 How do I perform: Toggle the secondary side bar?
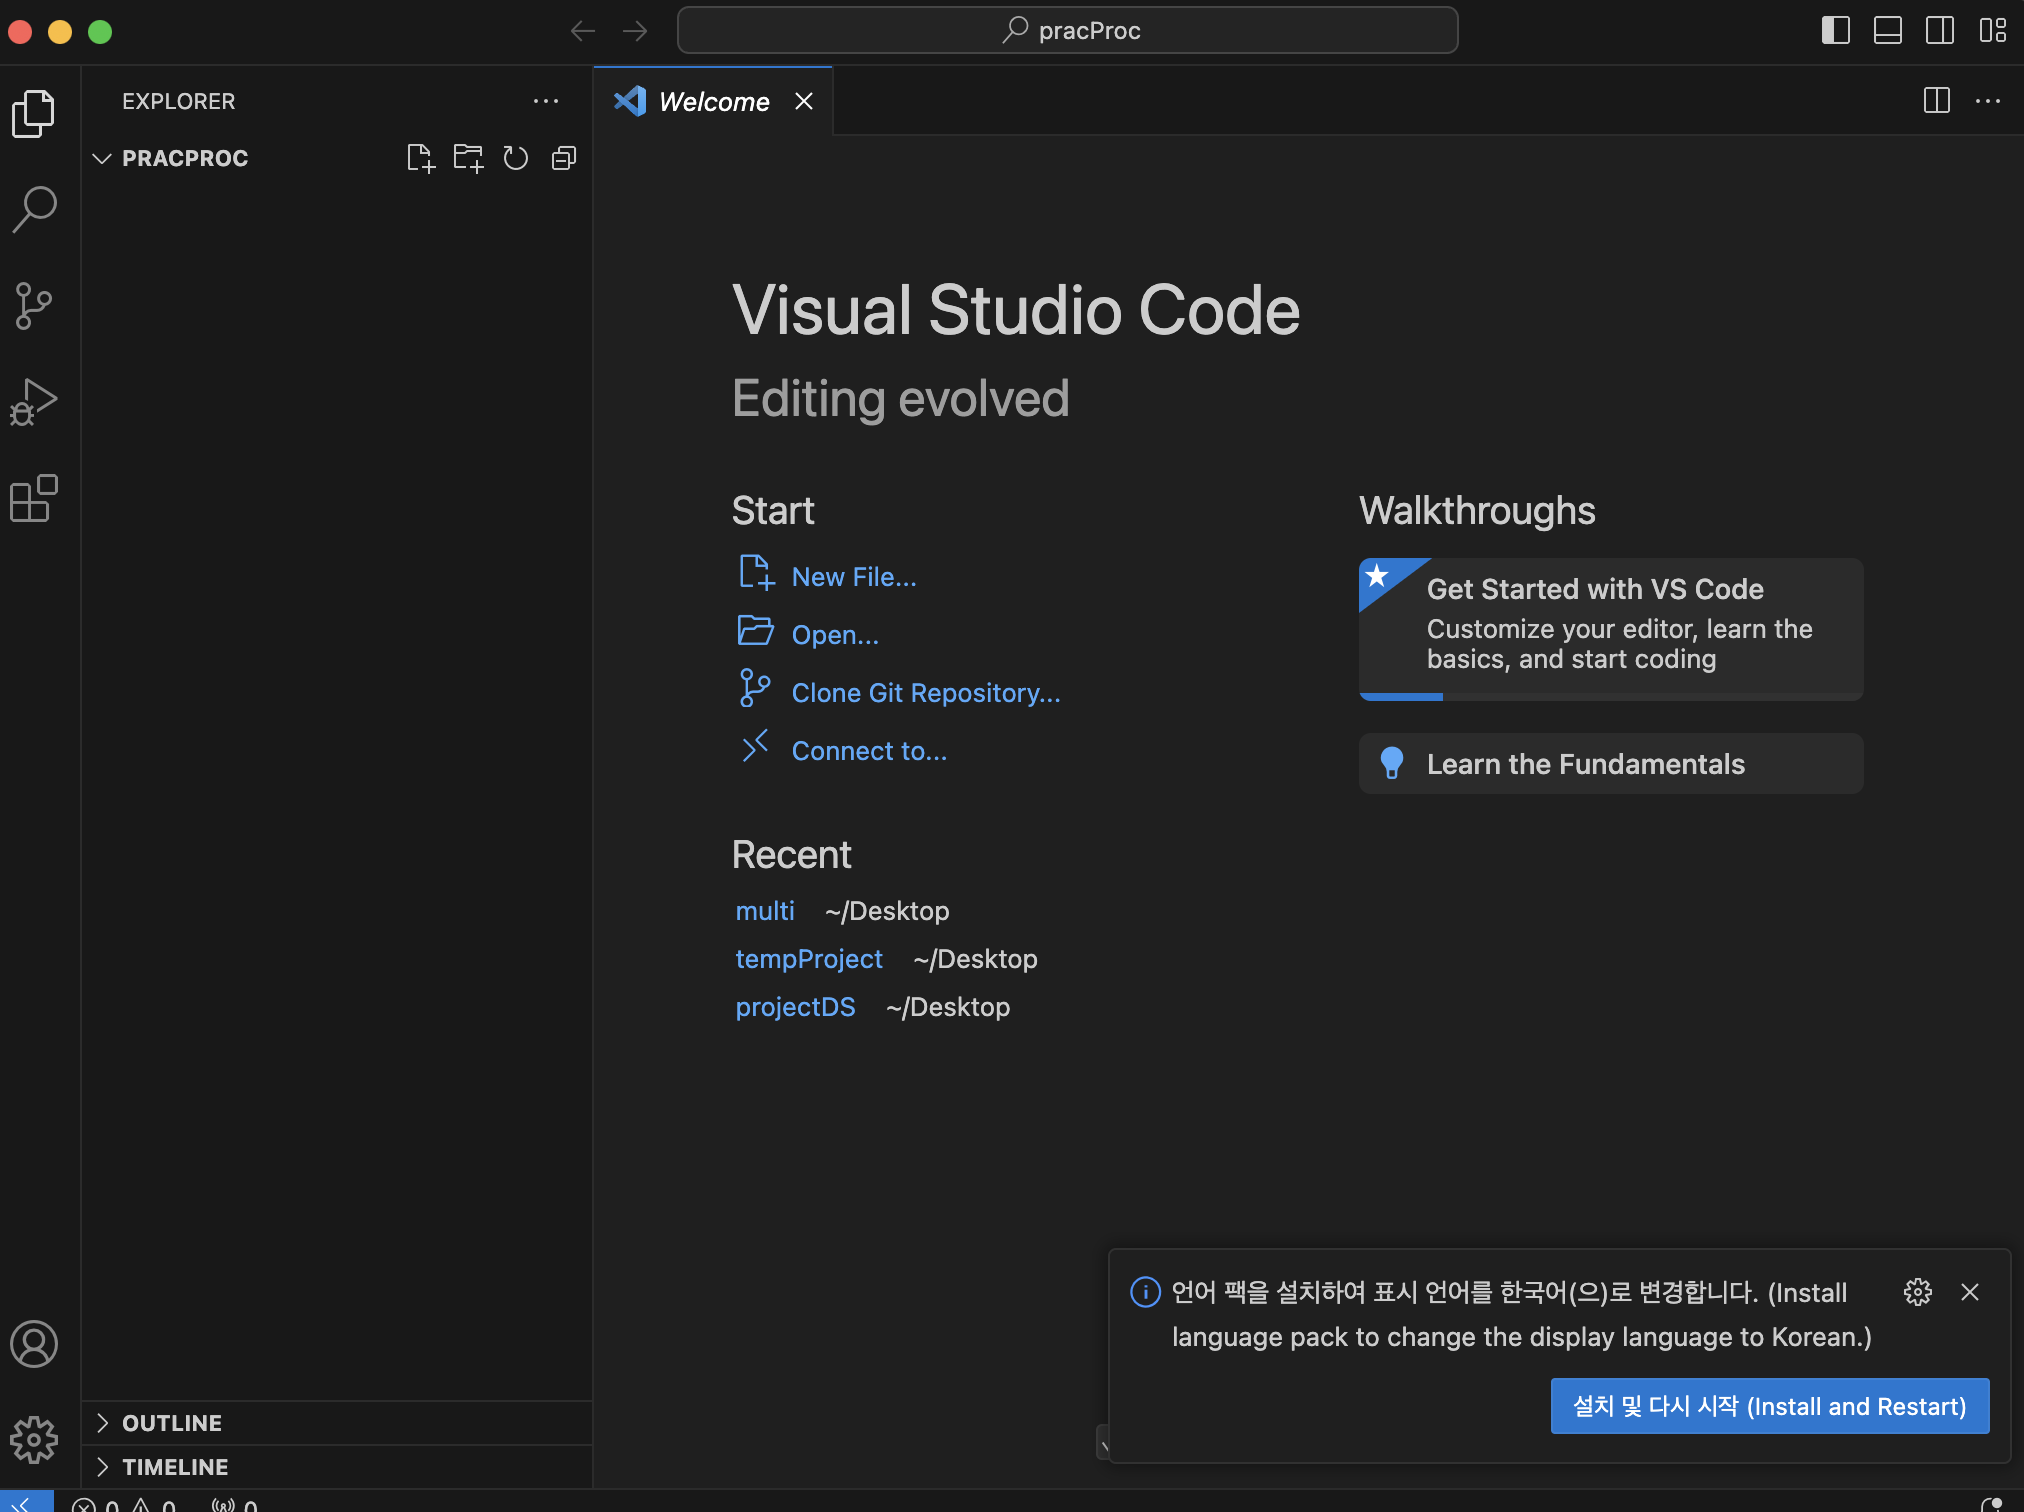[1939, 30]
